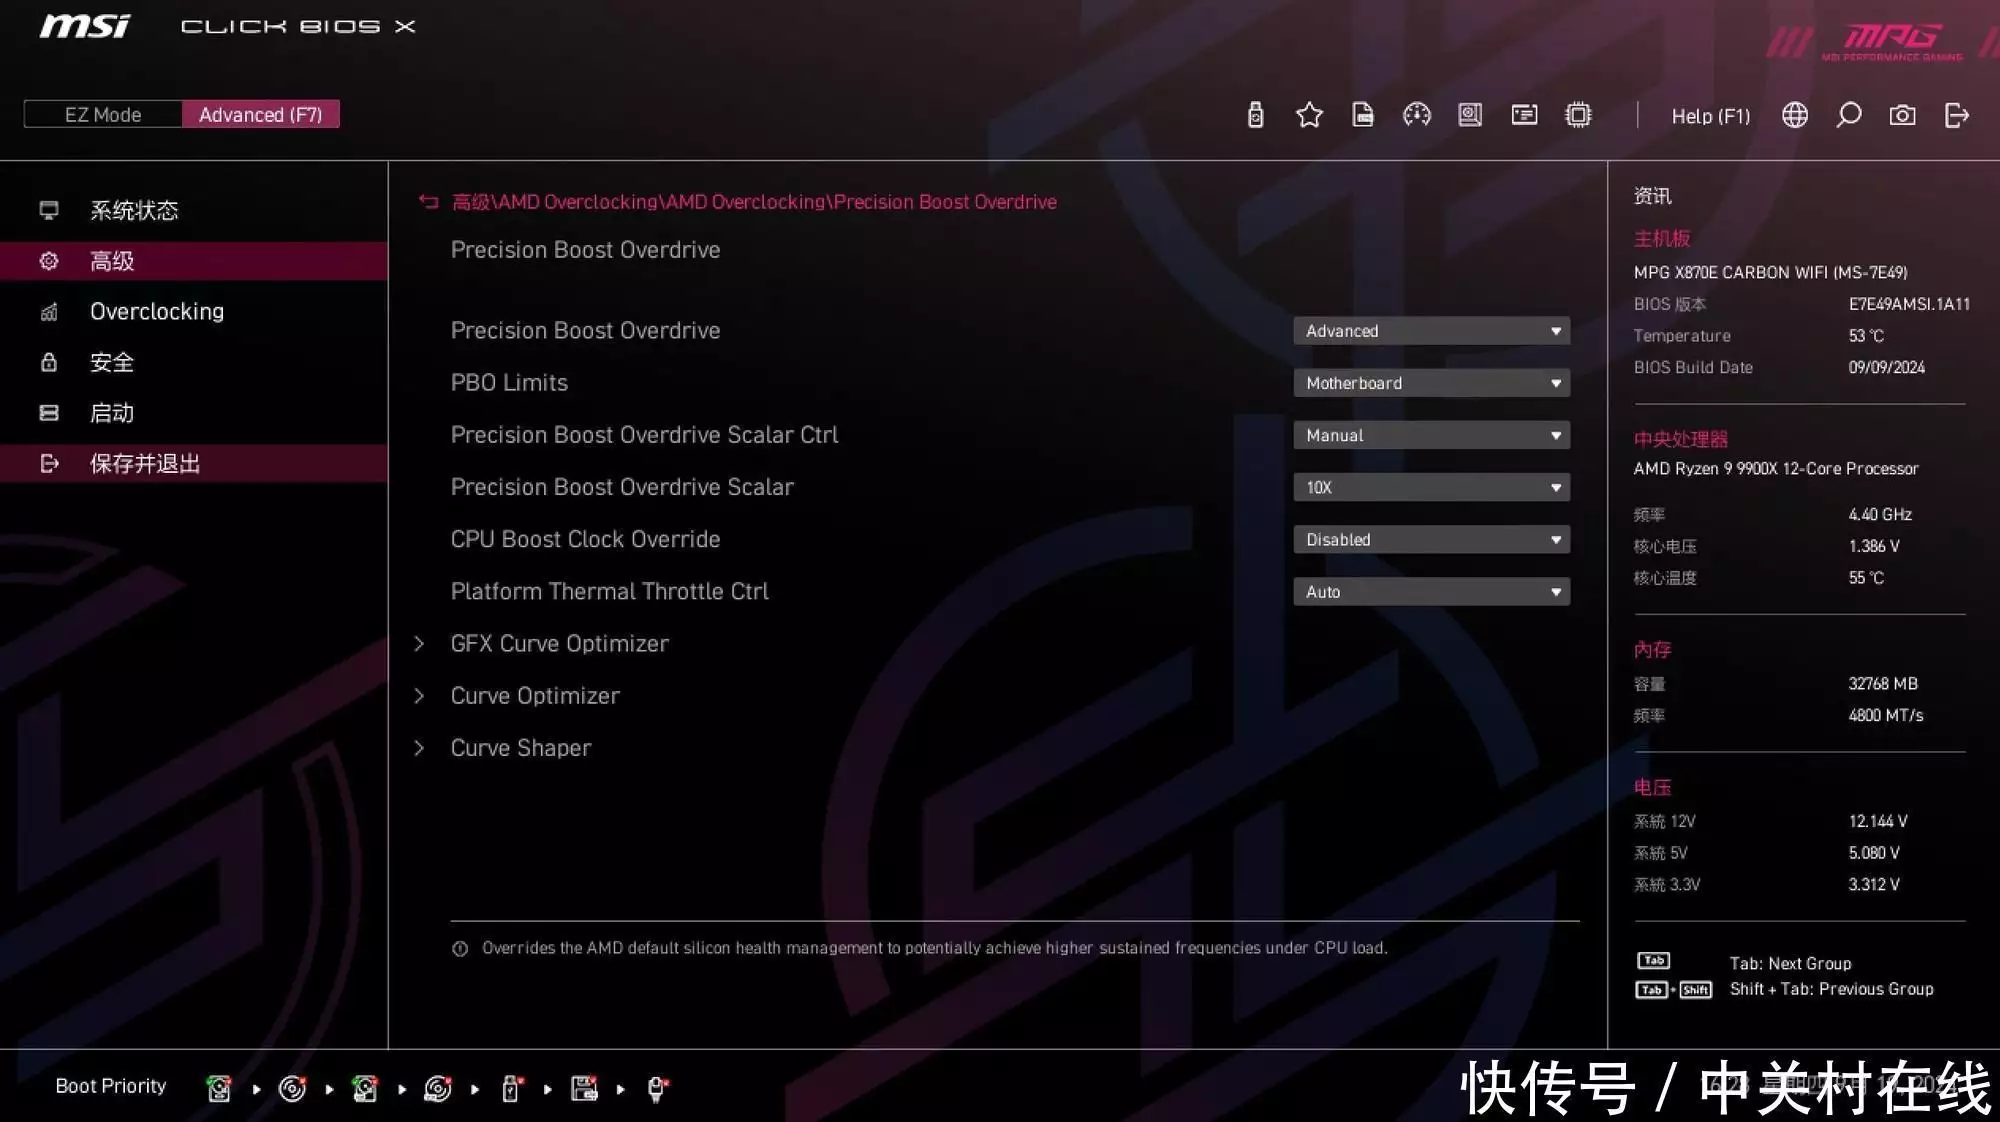Open the GFX Curve Optimizer entry
The height and width of the screenshot is (1122, 2000).
(559, 644)
